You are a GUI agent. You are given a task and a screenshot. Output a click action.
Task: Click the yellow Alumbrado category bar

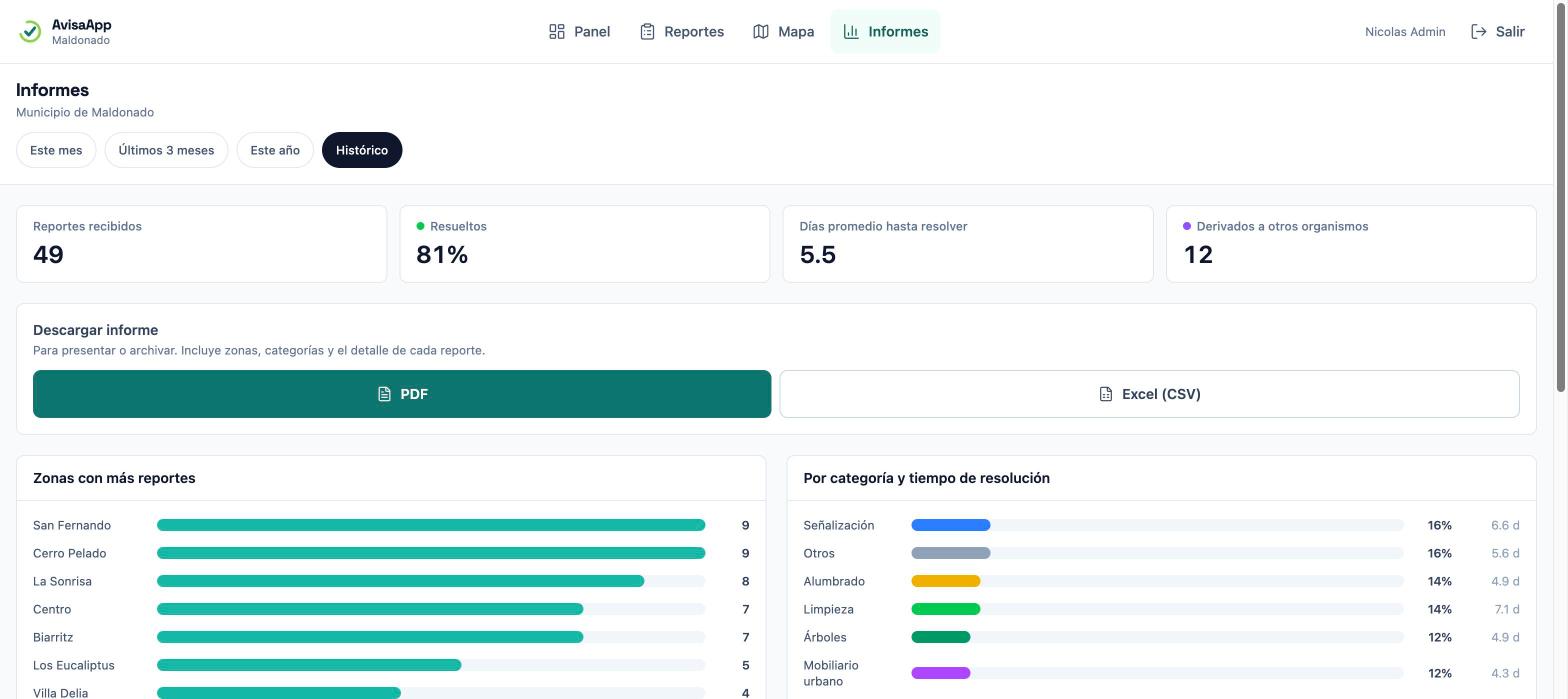(x=945, y=581)
